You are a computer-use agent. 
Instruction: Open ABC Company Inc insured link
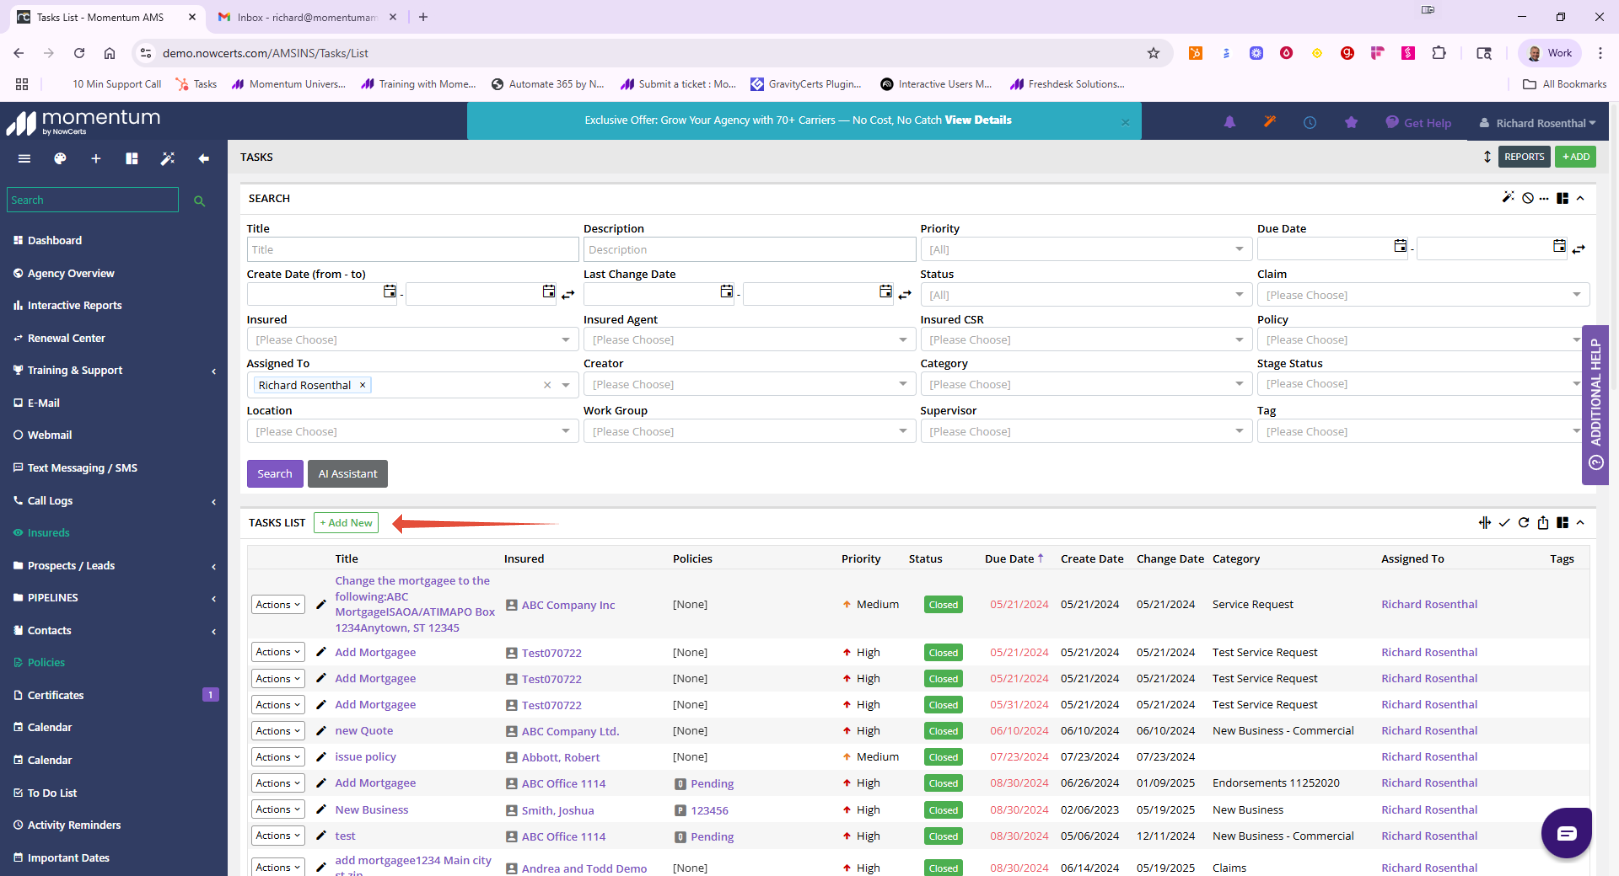568,605
